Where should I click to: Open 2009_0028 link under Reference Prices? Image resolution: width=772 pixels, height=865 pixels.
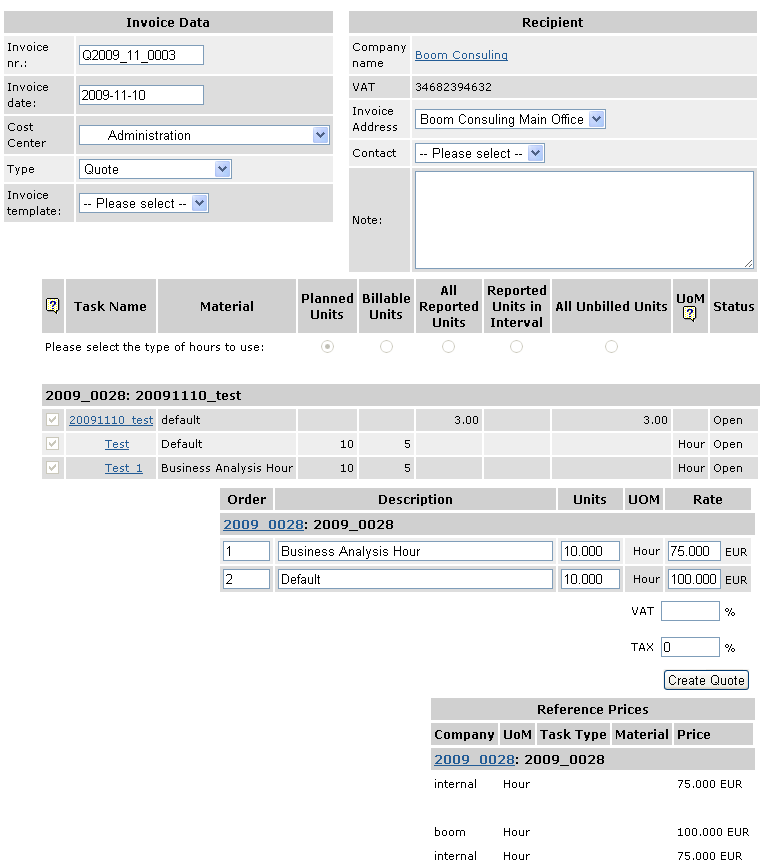474,760
